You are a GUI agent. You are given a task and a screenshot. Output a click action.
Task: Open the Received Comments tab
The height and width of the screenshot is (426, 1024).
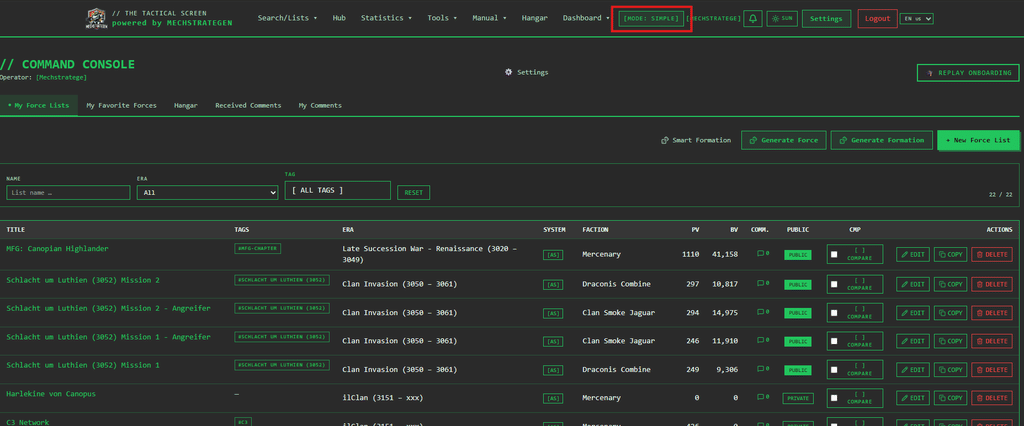click(x=248, y=105)
